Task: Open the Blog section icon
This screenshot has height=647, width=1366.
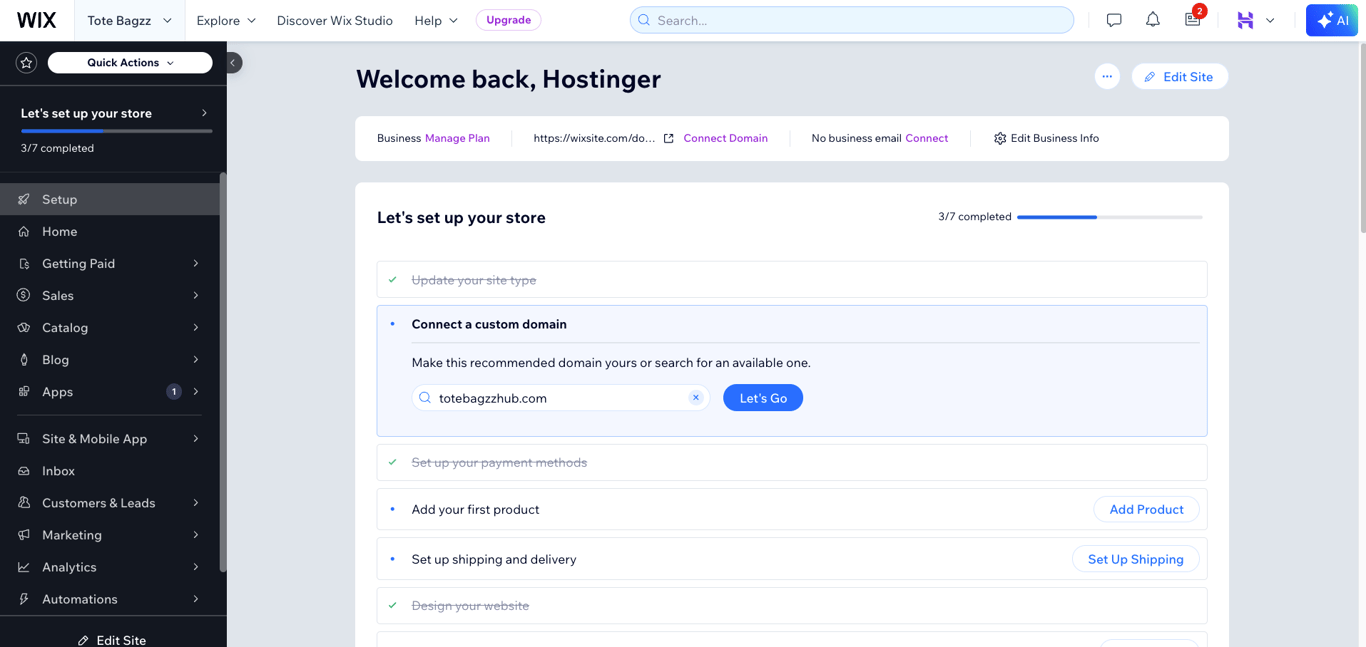Action: tap(22, 359)
